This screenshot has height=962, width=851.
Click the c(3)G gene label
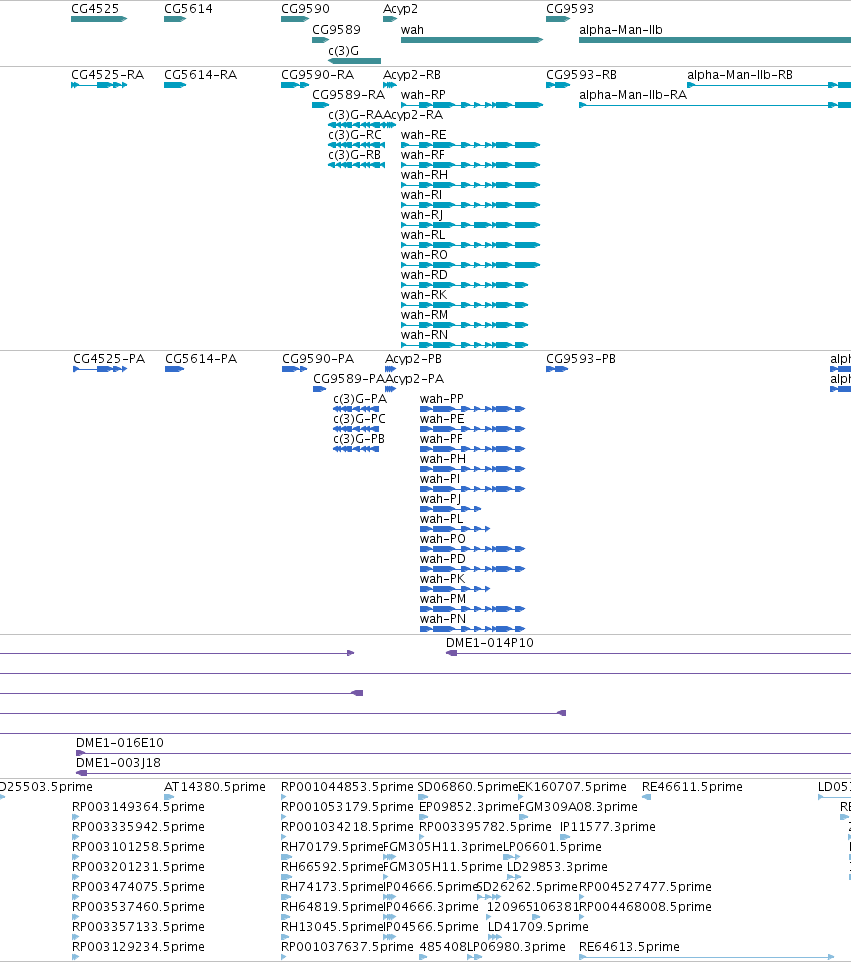[344, 51]
